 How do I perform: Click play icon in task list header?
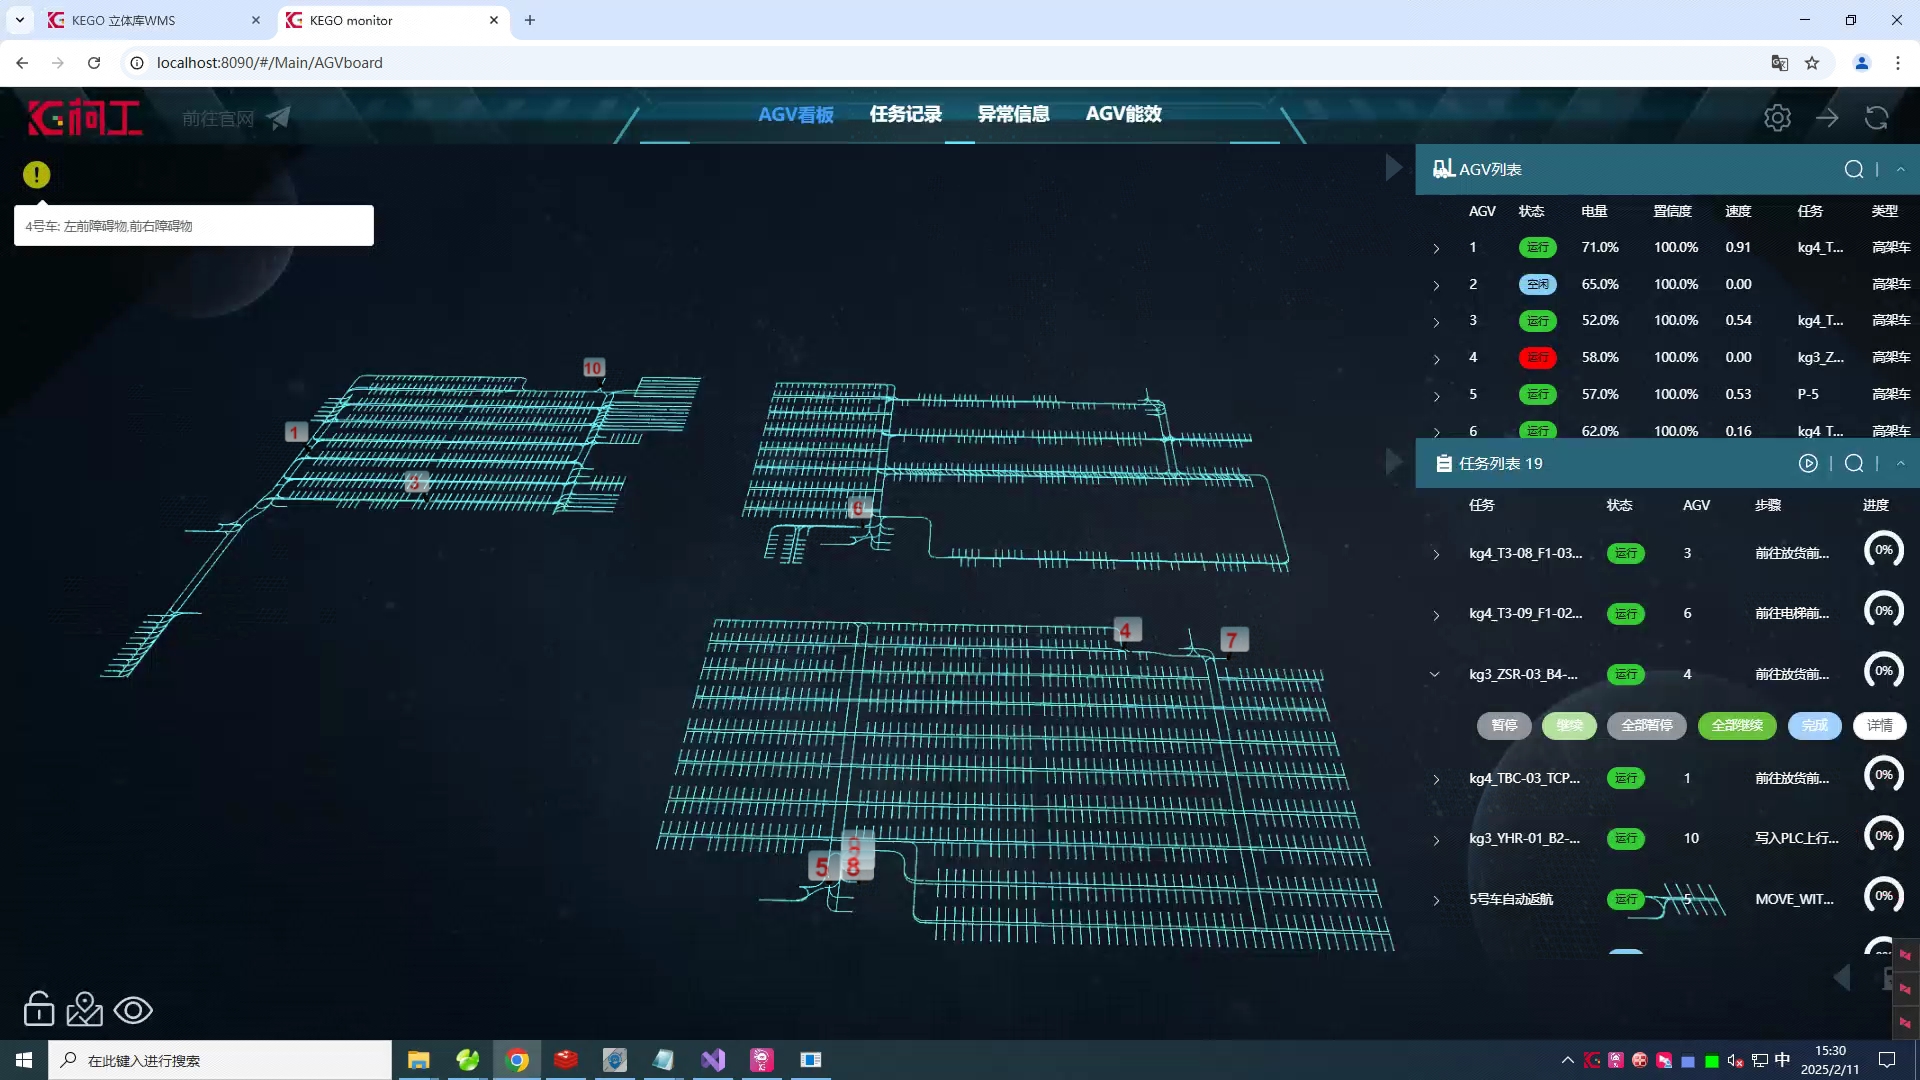coord(1808,464)
